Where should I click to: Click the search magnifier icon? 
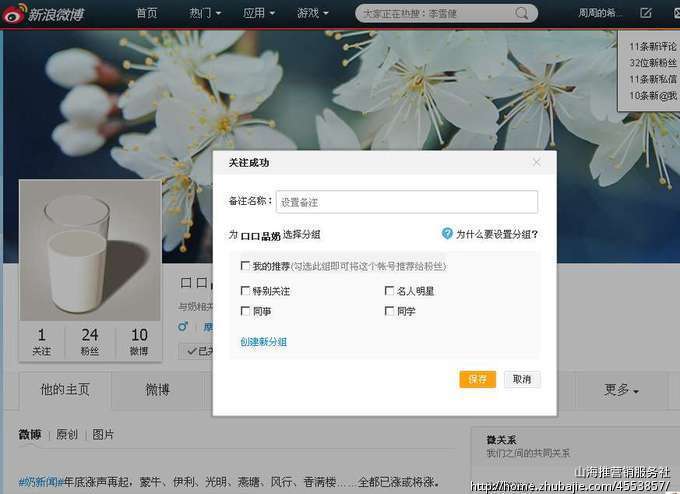pos(522,13)
